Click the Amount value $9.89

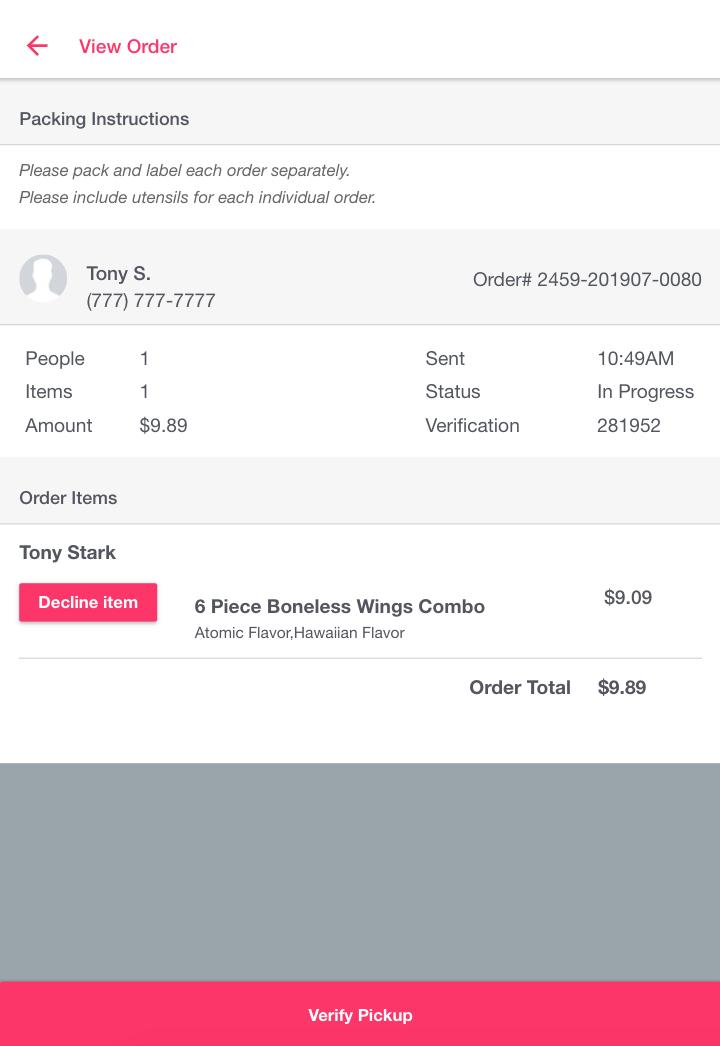pyautogui.click(x=163, y=425)
